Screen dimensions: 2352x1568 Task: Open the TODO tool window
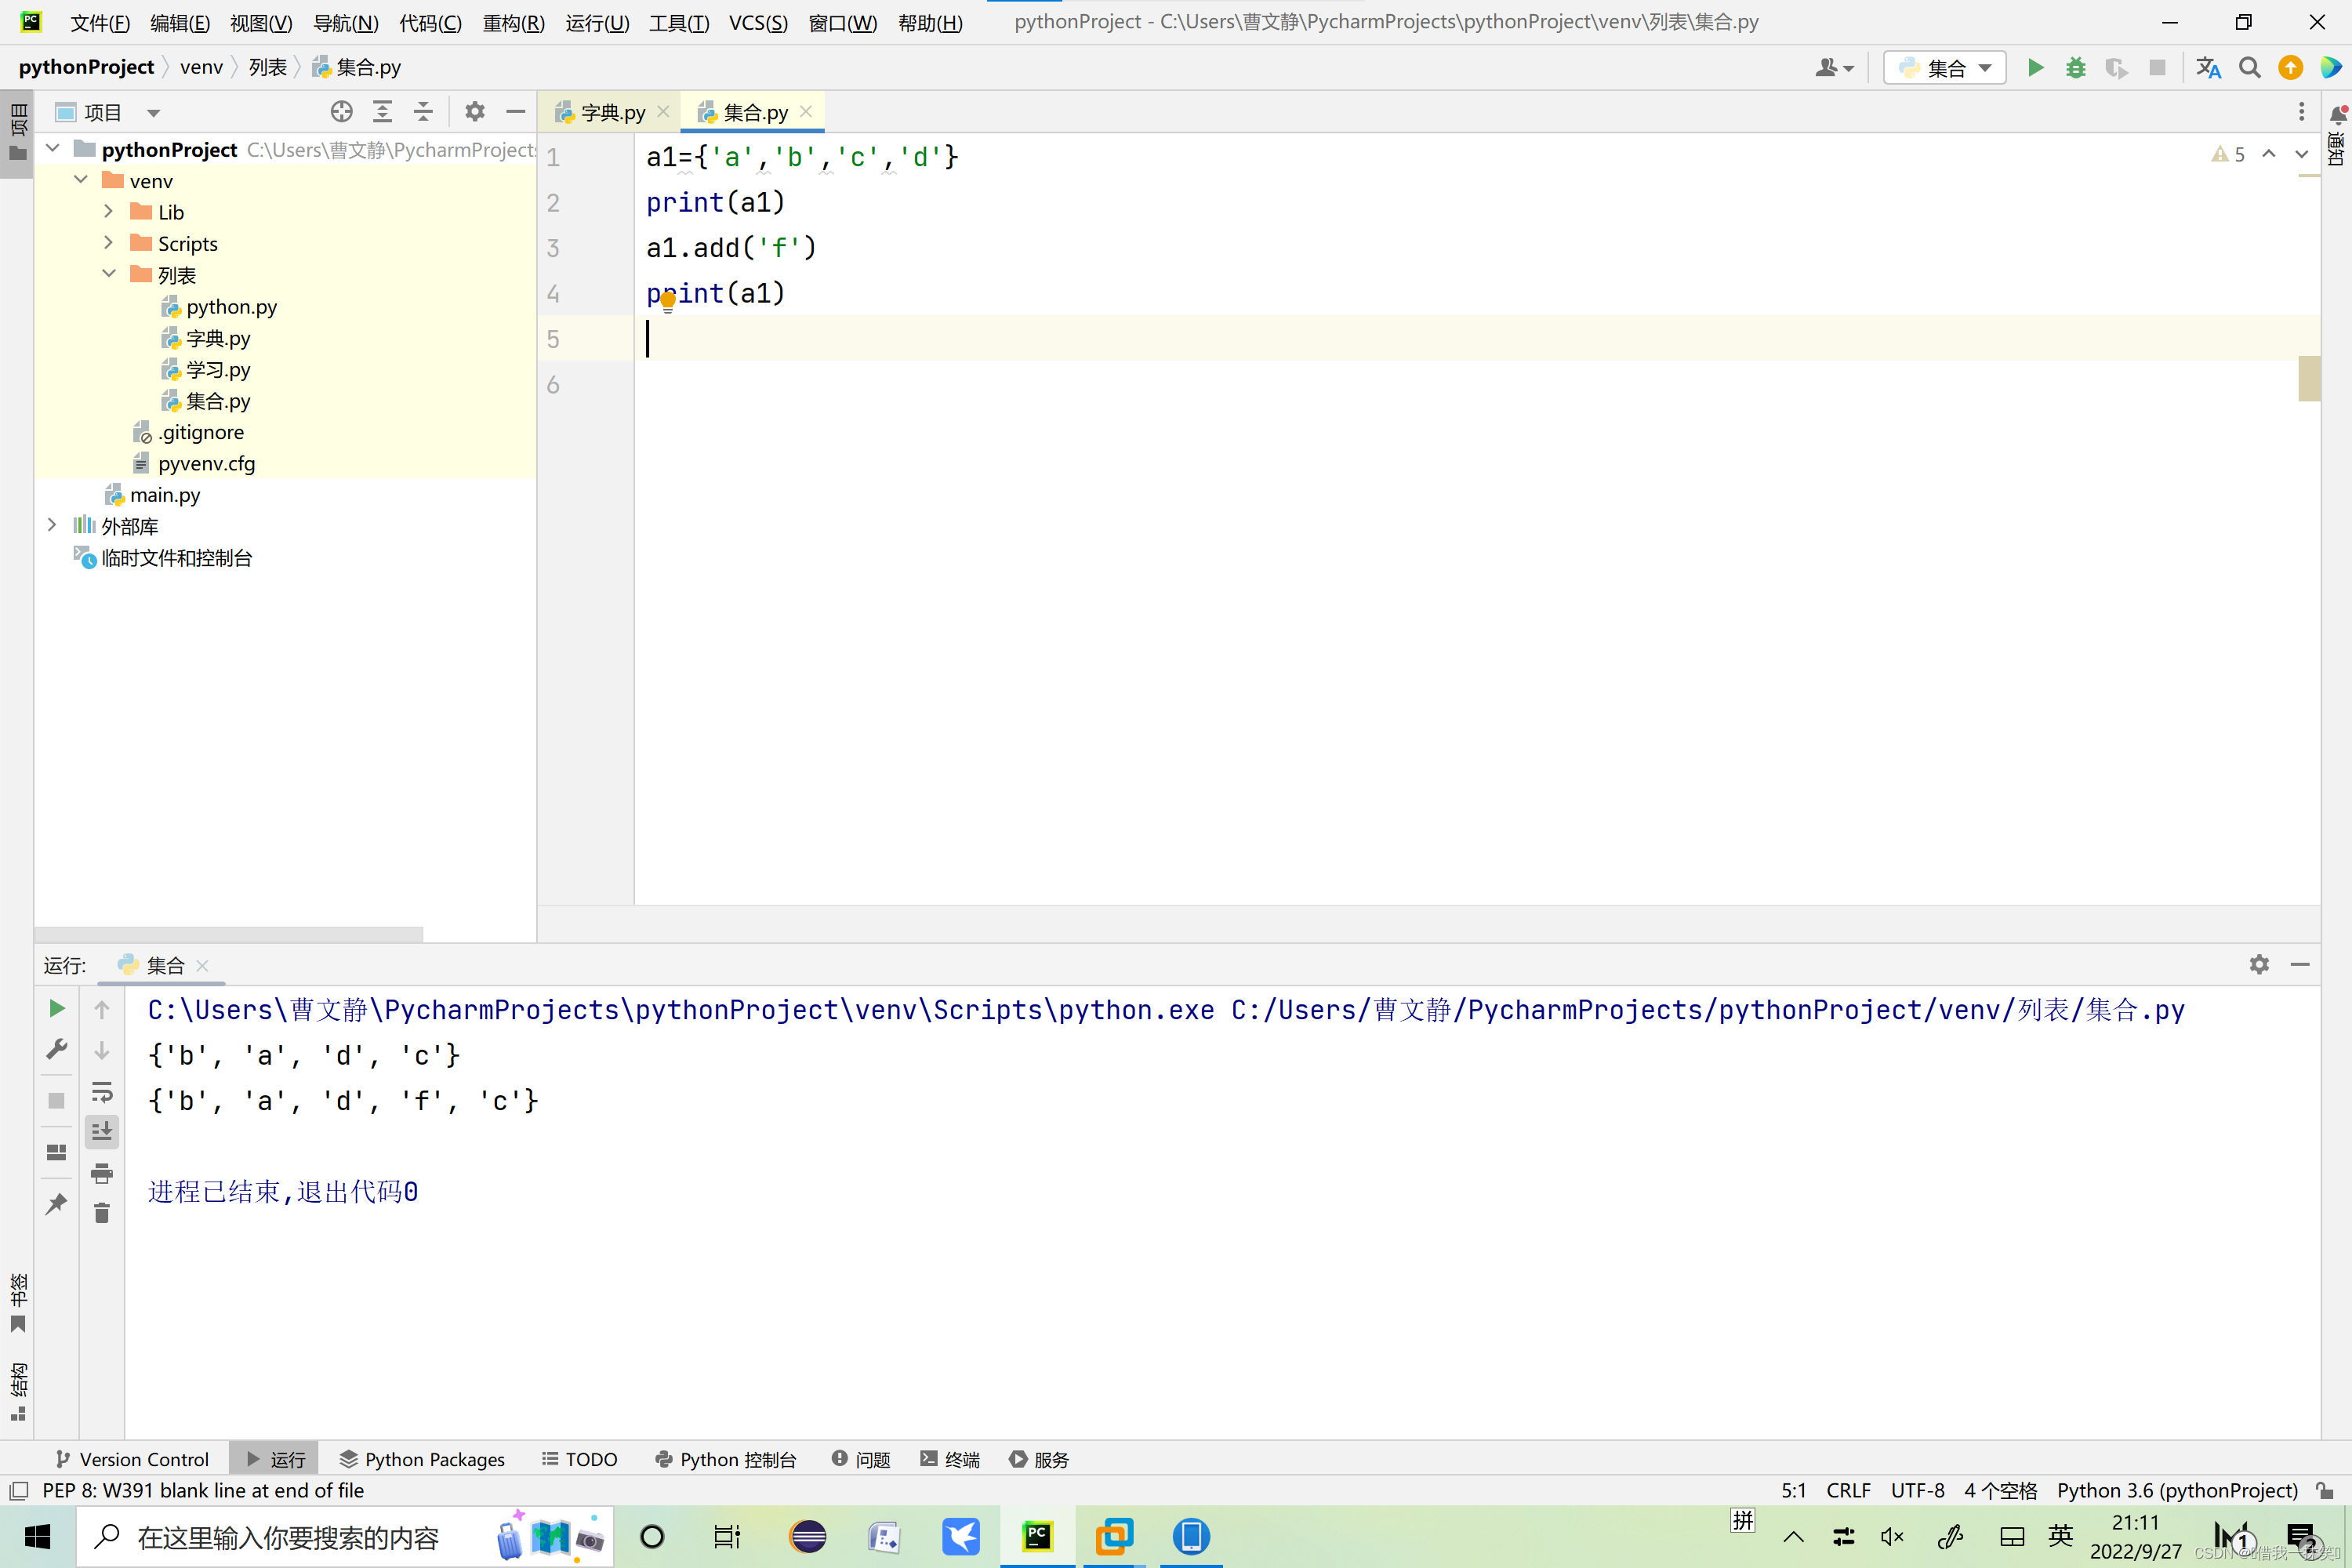pos(580,1459)
